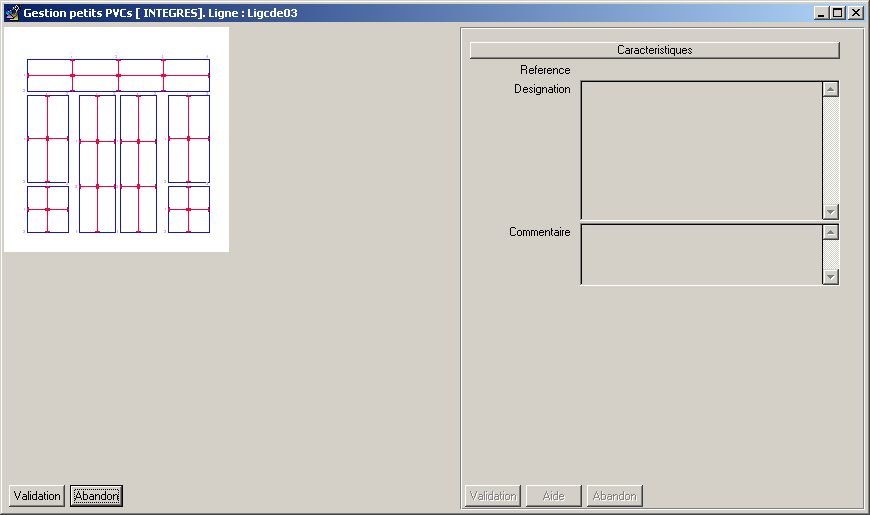870x515 pixels.
Task: Click the Designation vertical scrollbar track
Action: pyautogui.click(x=830, y=150)
